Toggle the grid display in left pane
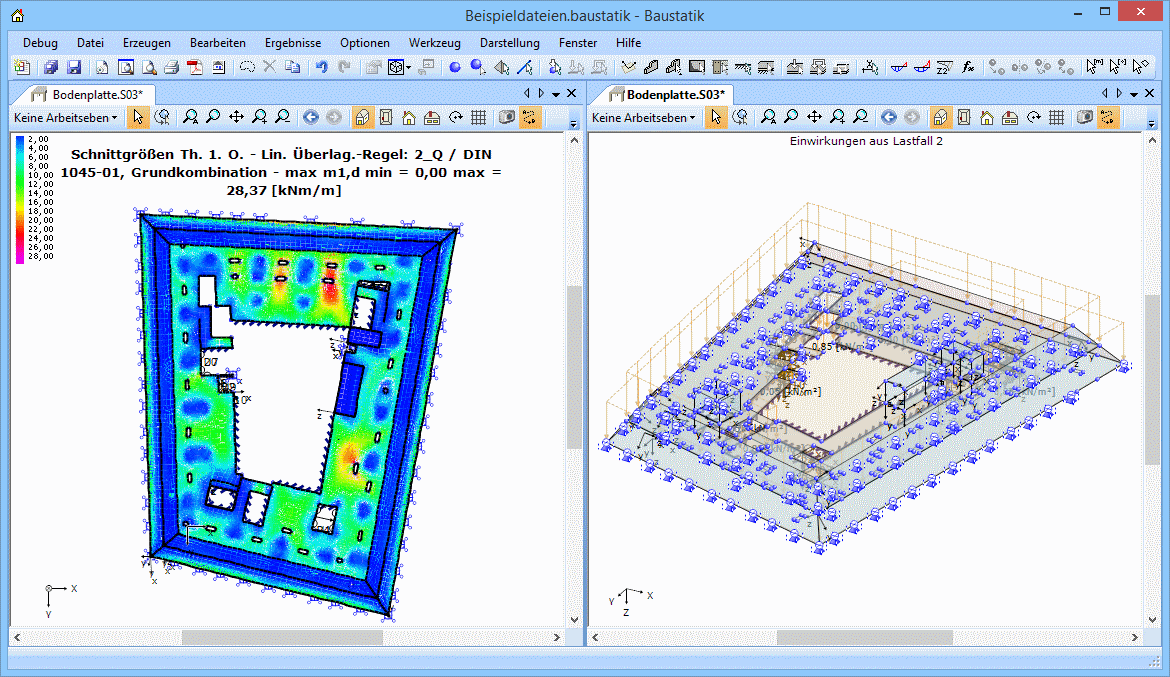This screenshot has width=1170, height=677. pos(478,117)
